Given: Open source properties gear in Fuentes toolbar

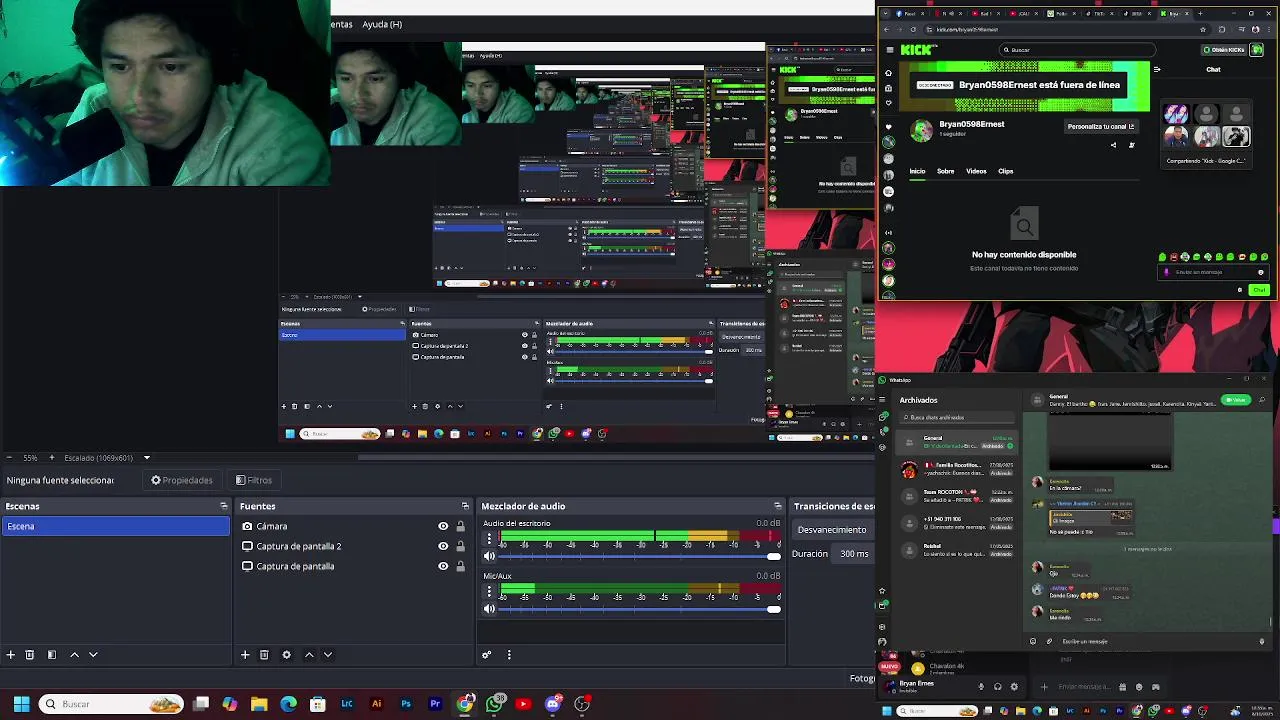Looking at the screenshot, I should coord(286,655).
